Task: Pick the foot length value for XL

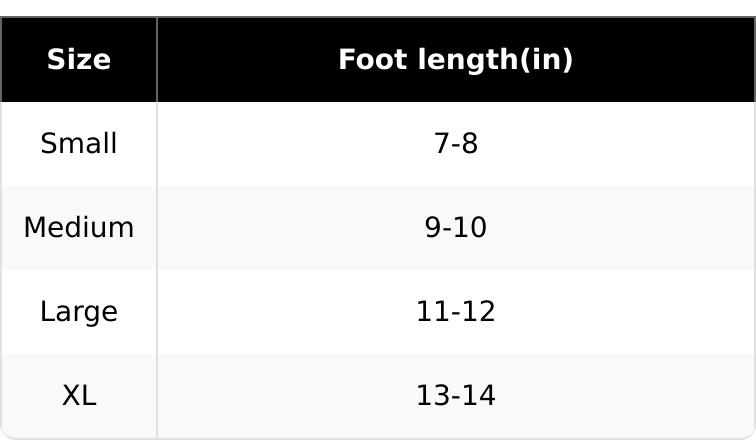Action: (455, 396)
